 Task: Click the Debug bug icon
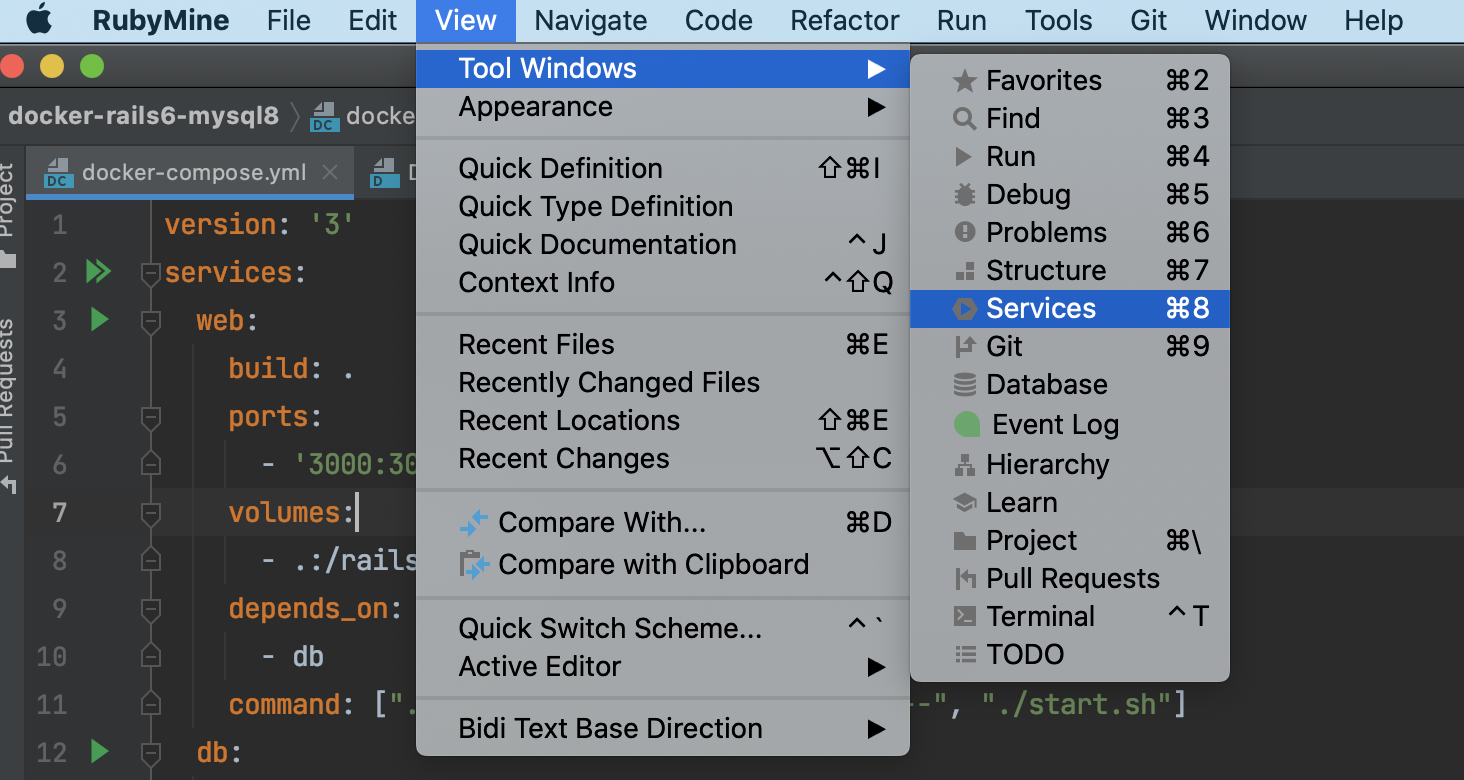pos(964,195)
